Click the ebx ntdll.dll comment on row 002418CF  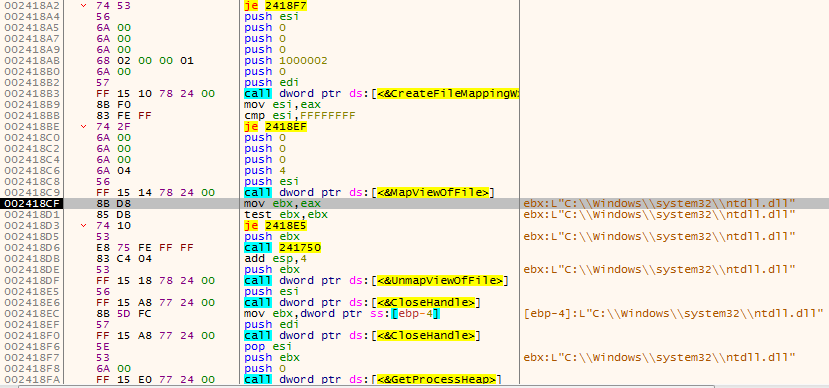click(659, 204)
